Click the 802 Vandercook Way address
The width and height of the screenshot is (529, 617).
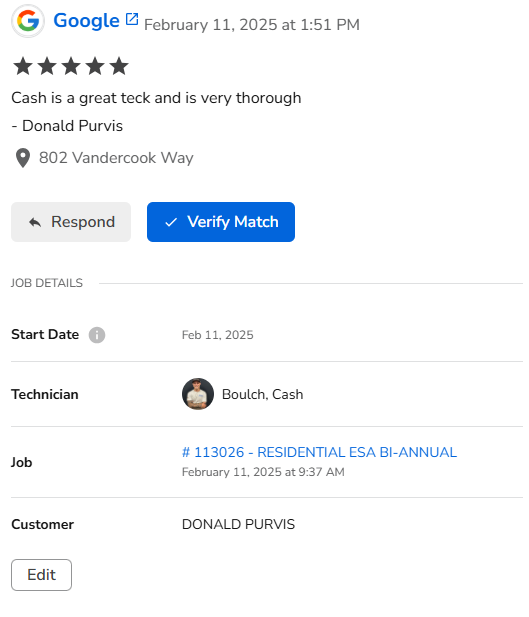116,158
